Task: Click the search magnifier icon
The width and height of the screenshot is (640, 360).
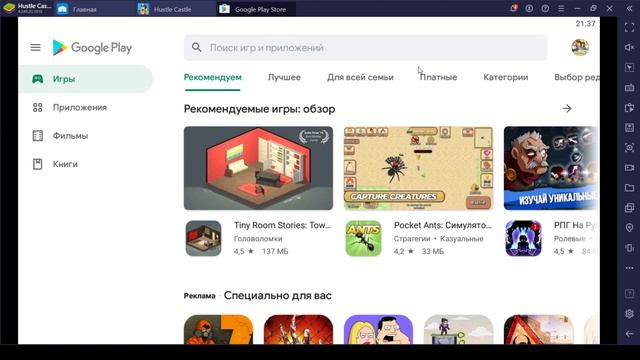Action: pos(197,47)
